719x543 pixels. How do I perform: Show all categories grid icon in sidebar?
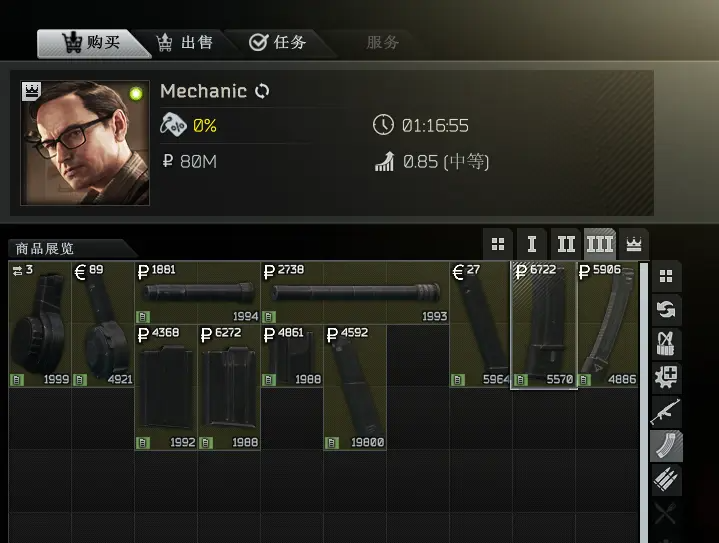click(x=666, y=276)
